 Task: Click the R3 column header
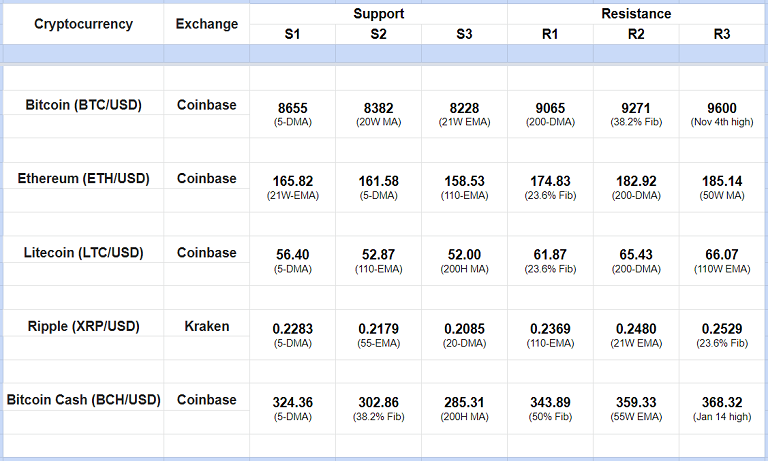[x=722, y=35]
